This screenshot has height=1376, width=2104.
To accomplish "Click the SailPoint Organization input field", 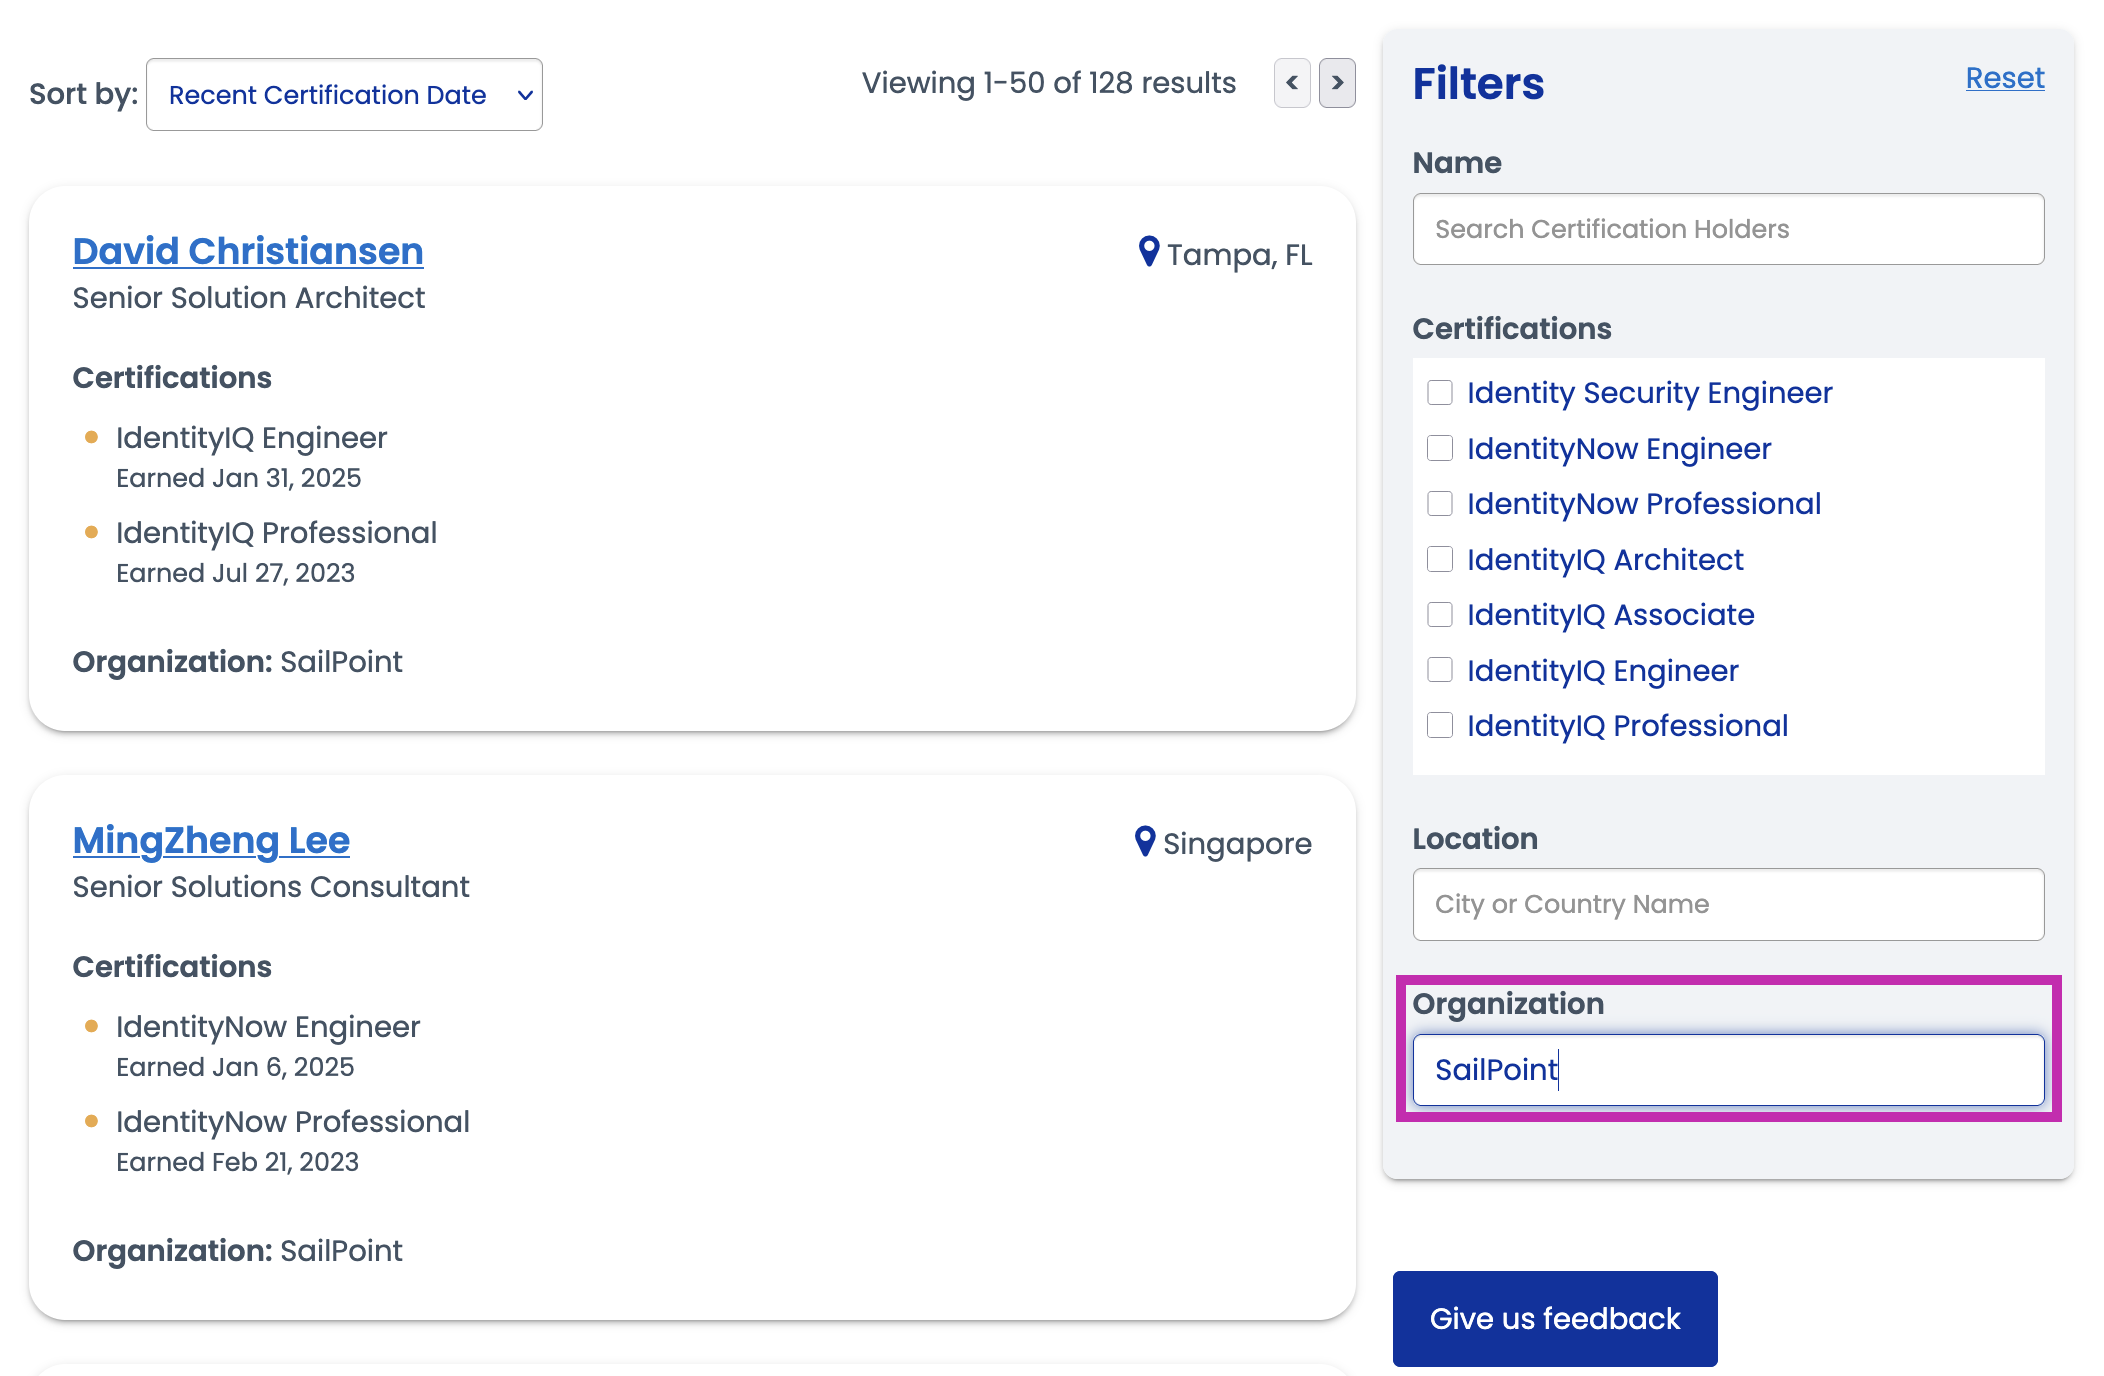I will pos(1727,1070).
